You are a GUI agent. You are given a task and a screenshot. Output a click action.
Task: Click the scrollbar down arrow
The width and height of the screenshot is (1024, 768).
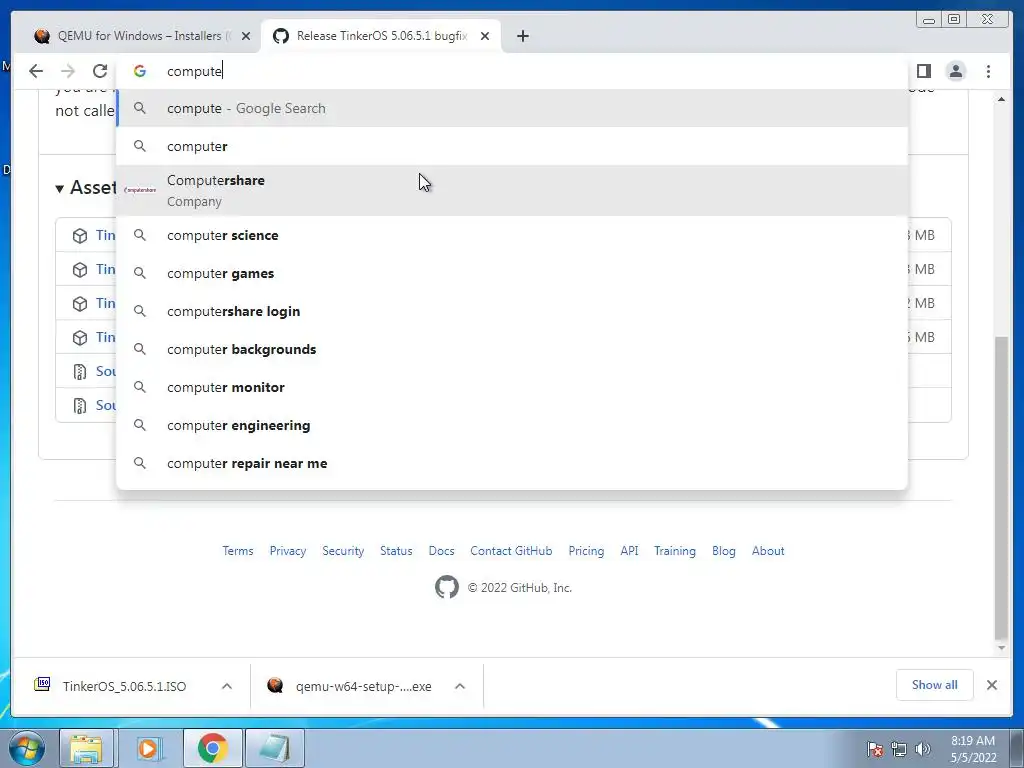click(1001, 648)
